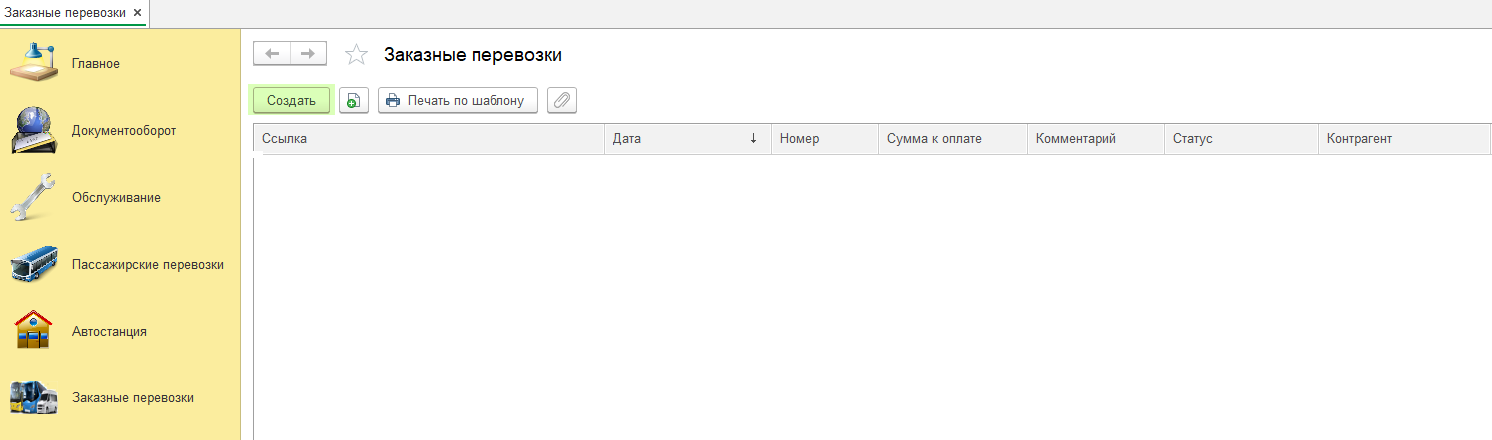The image size is (1492, 440).
Task: Click the forward navigation arrow
Action: pyautogui.click(x=308, y=54)
